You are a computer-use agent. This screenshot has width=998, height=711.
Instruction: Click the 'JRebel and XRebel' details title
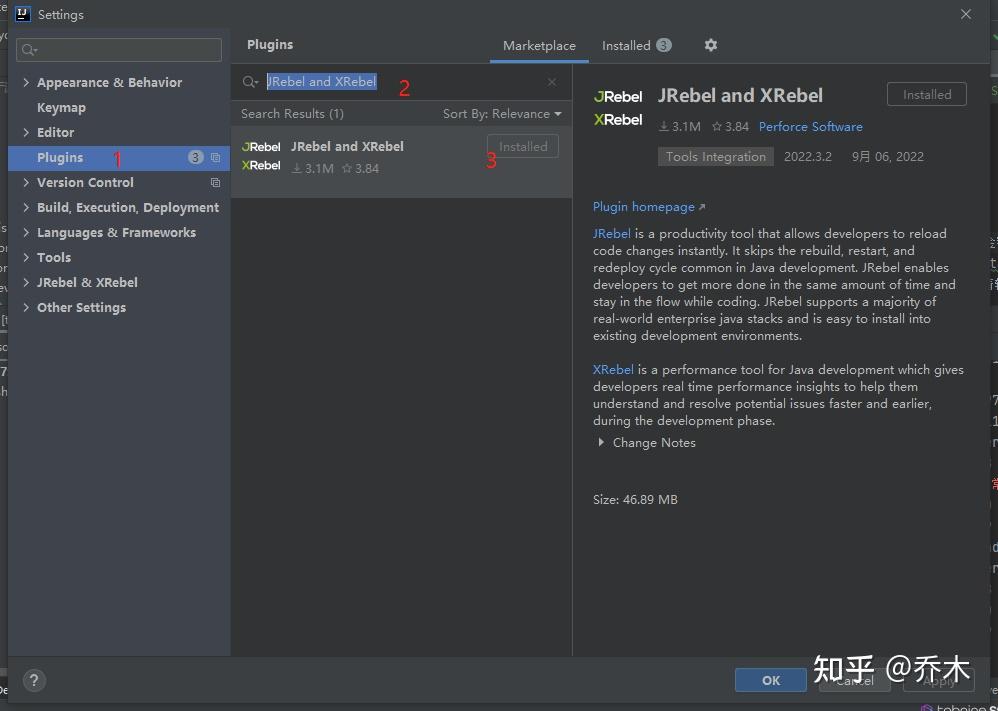(x=740, y=95)
